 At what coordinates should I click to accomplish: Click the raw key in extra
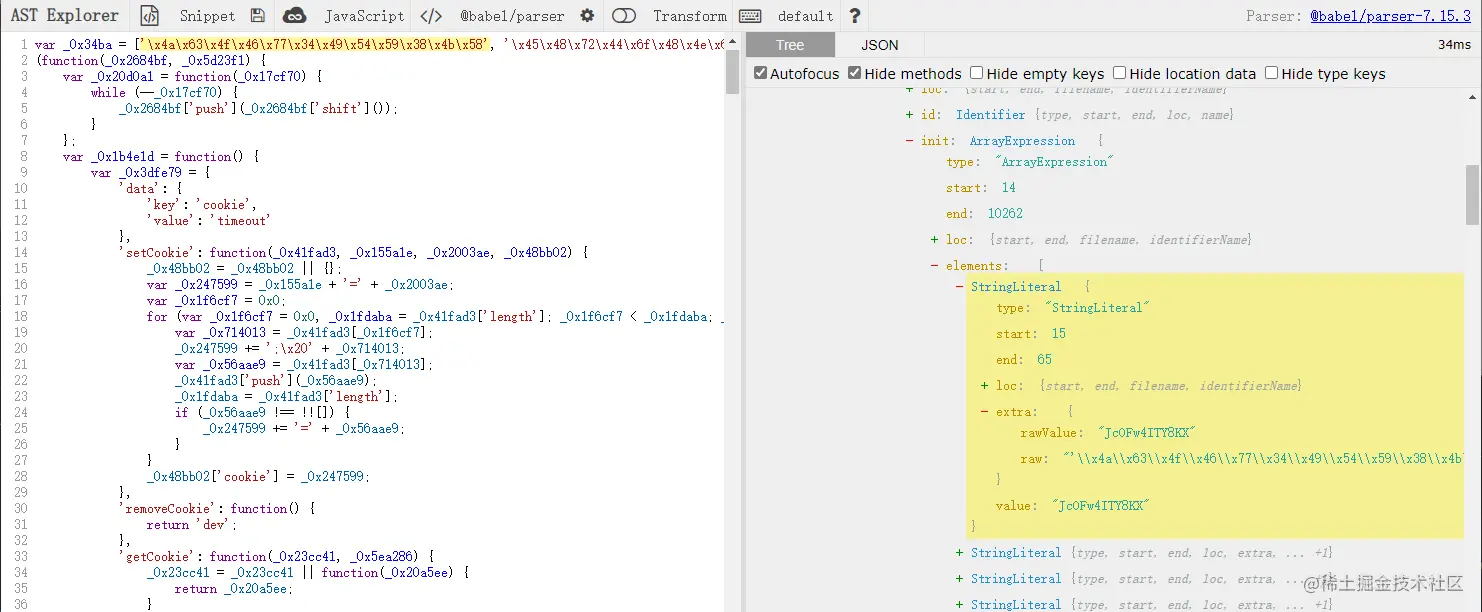(x=1034, y=459)
